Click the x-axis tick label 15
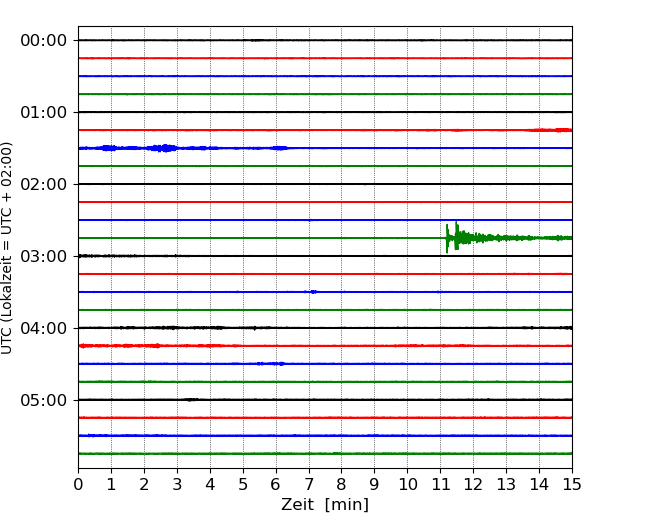 coord(572,484)
